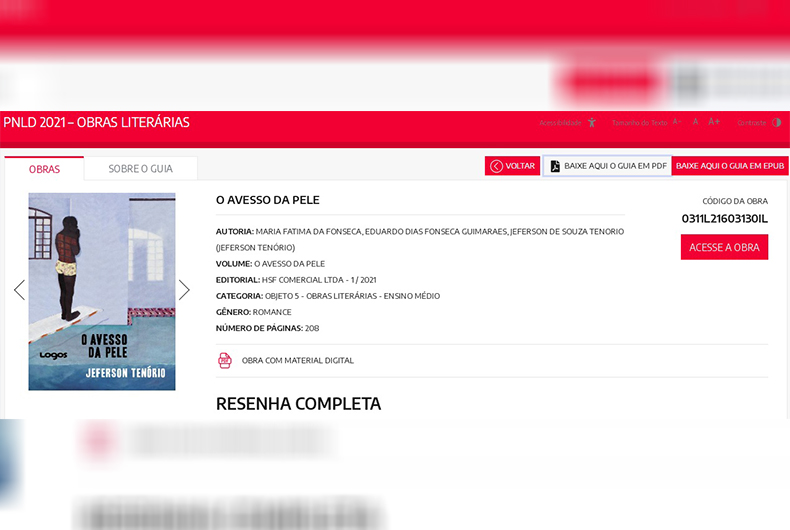Viewport: 790px width, 530px height.
Task: Download the guide in EPUB
Action: [730, 166]
